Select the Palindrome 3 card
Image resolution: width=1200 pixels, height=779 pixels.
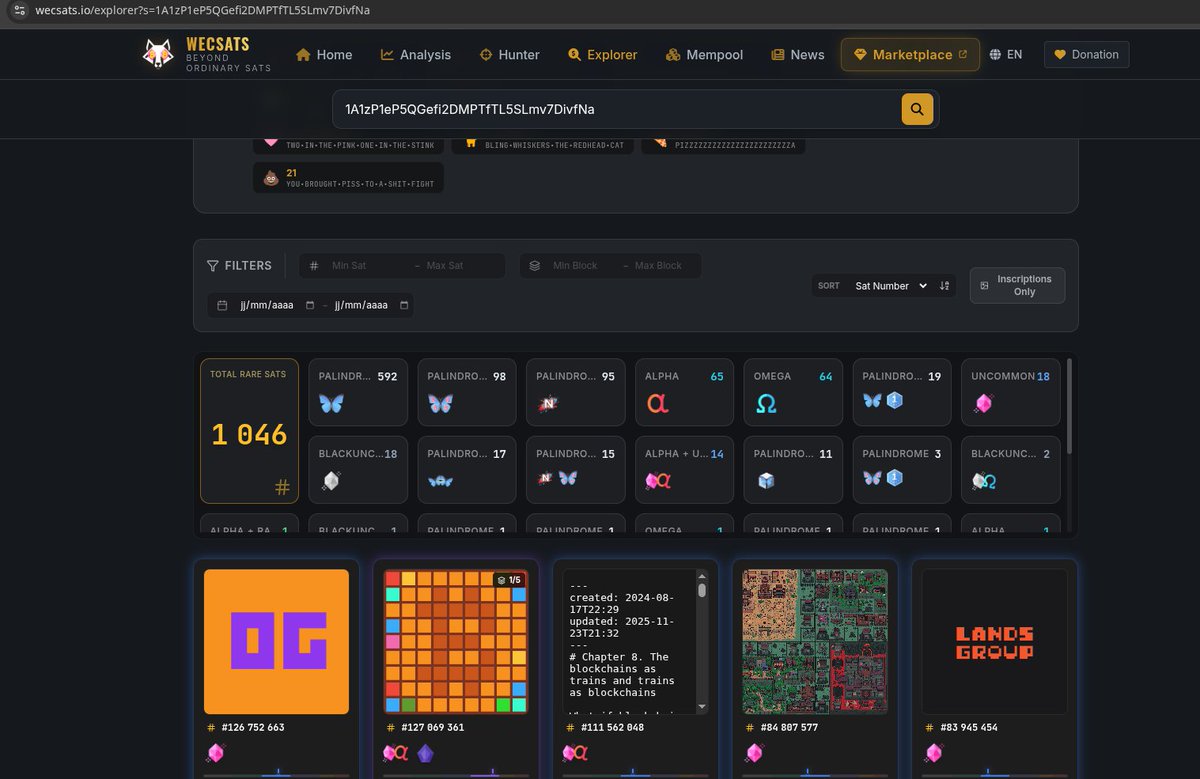(902, 469)
